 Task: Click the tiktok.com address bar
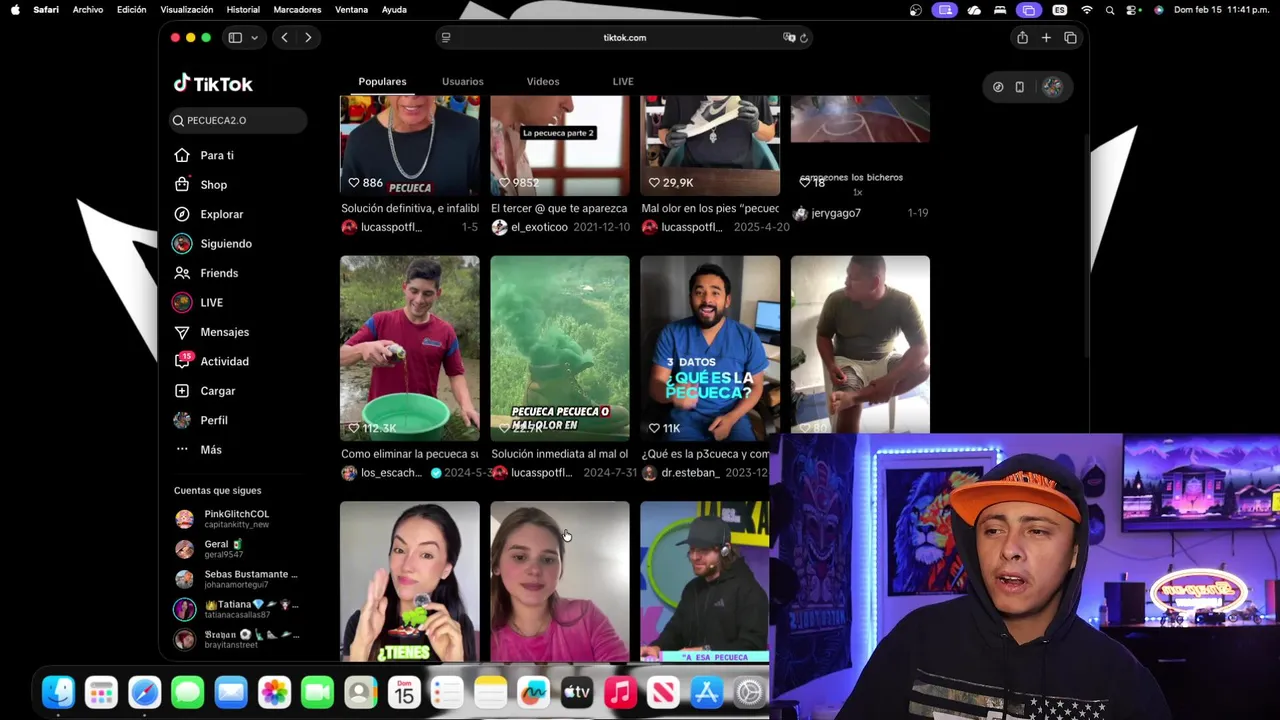tap(625, 38)
